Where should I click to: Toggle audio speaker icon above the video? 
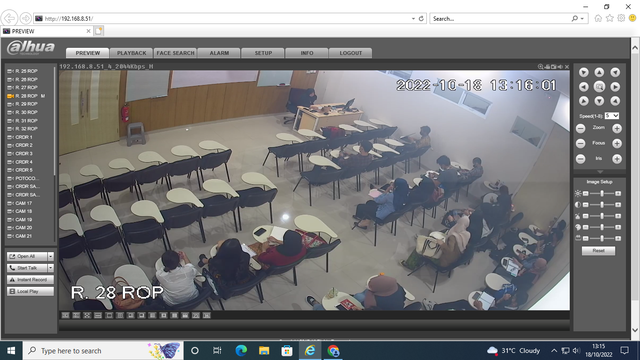(560, 67)
